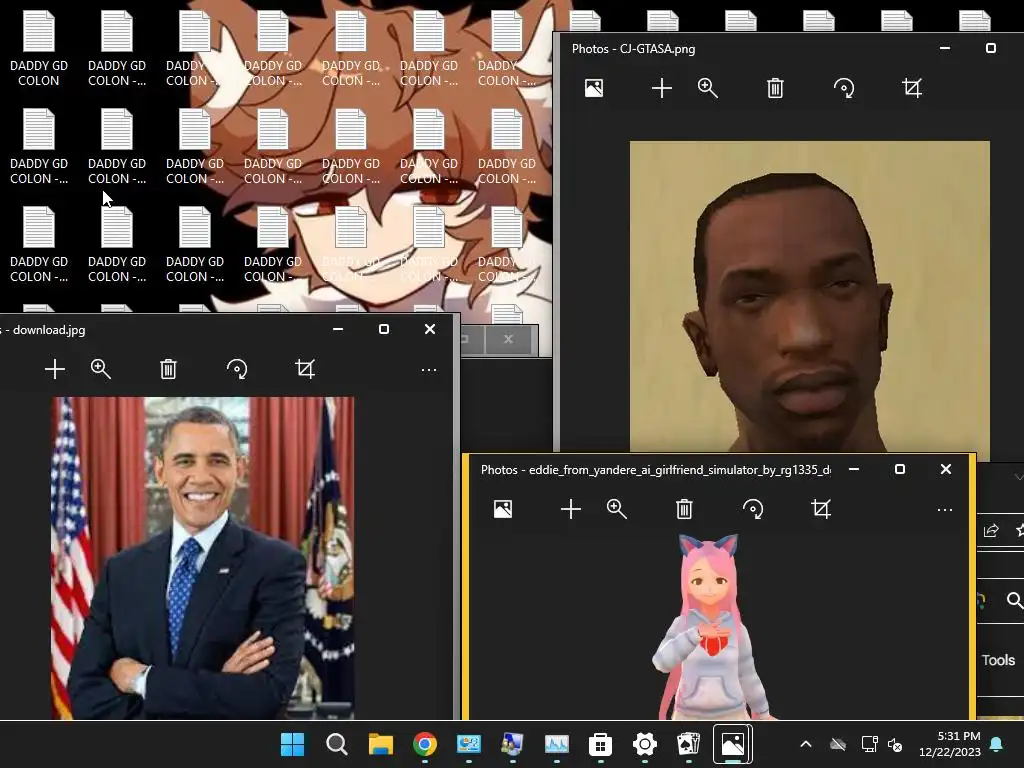Close the eddie_from_yandere Photos window
This screenshot has height=768, width=1024.
tap(946, 469)
